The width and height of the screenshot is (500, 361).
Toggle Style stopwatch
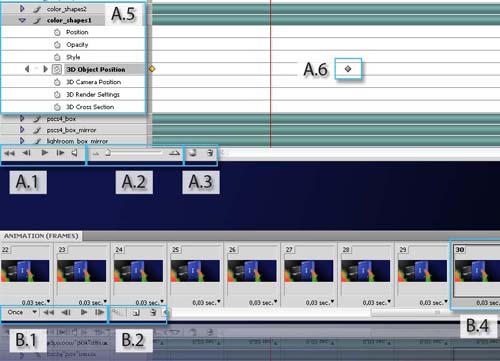pyautogui.click(x=57, y=57)
